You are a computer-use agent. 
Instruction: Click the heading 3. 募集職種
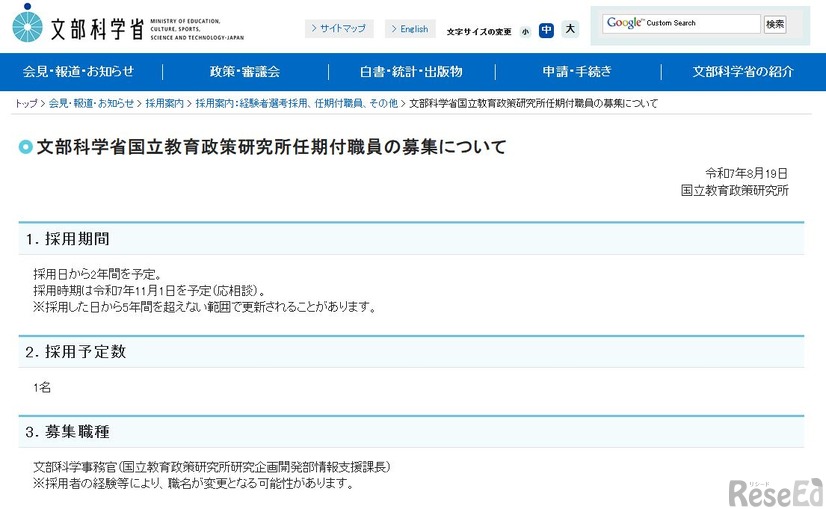(x=67, y=432)
